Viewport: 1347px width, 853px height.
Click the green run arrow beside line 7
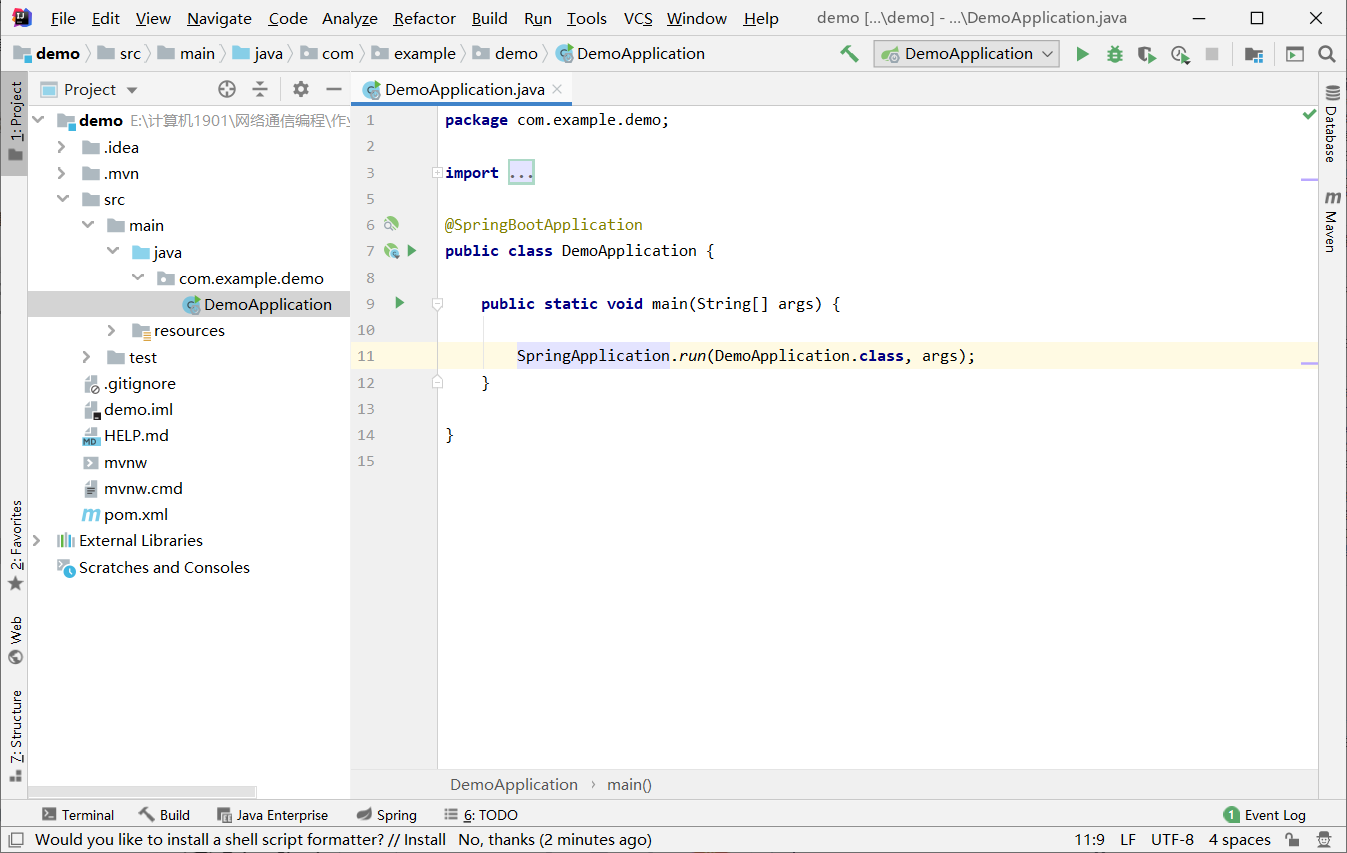pyautogui.click(x=412, y=250)
